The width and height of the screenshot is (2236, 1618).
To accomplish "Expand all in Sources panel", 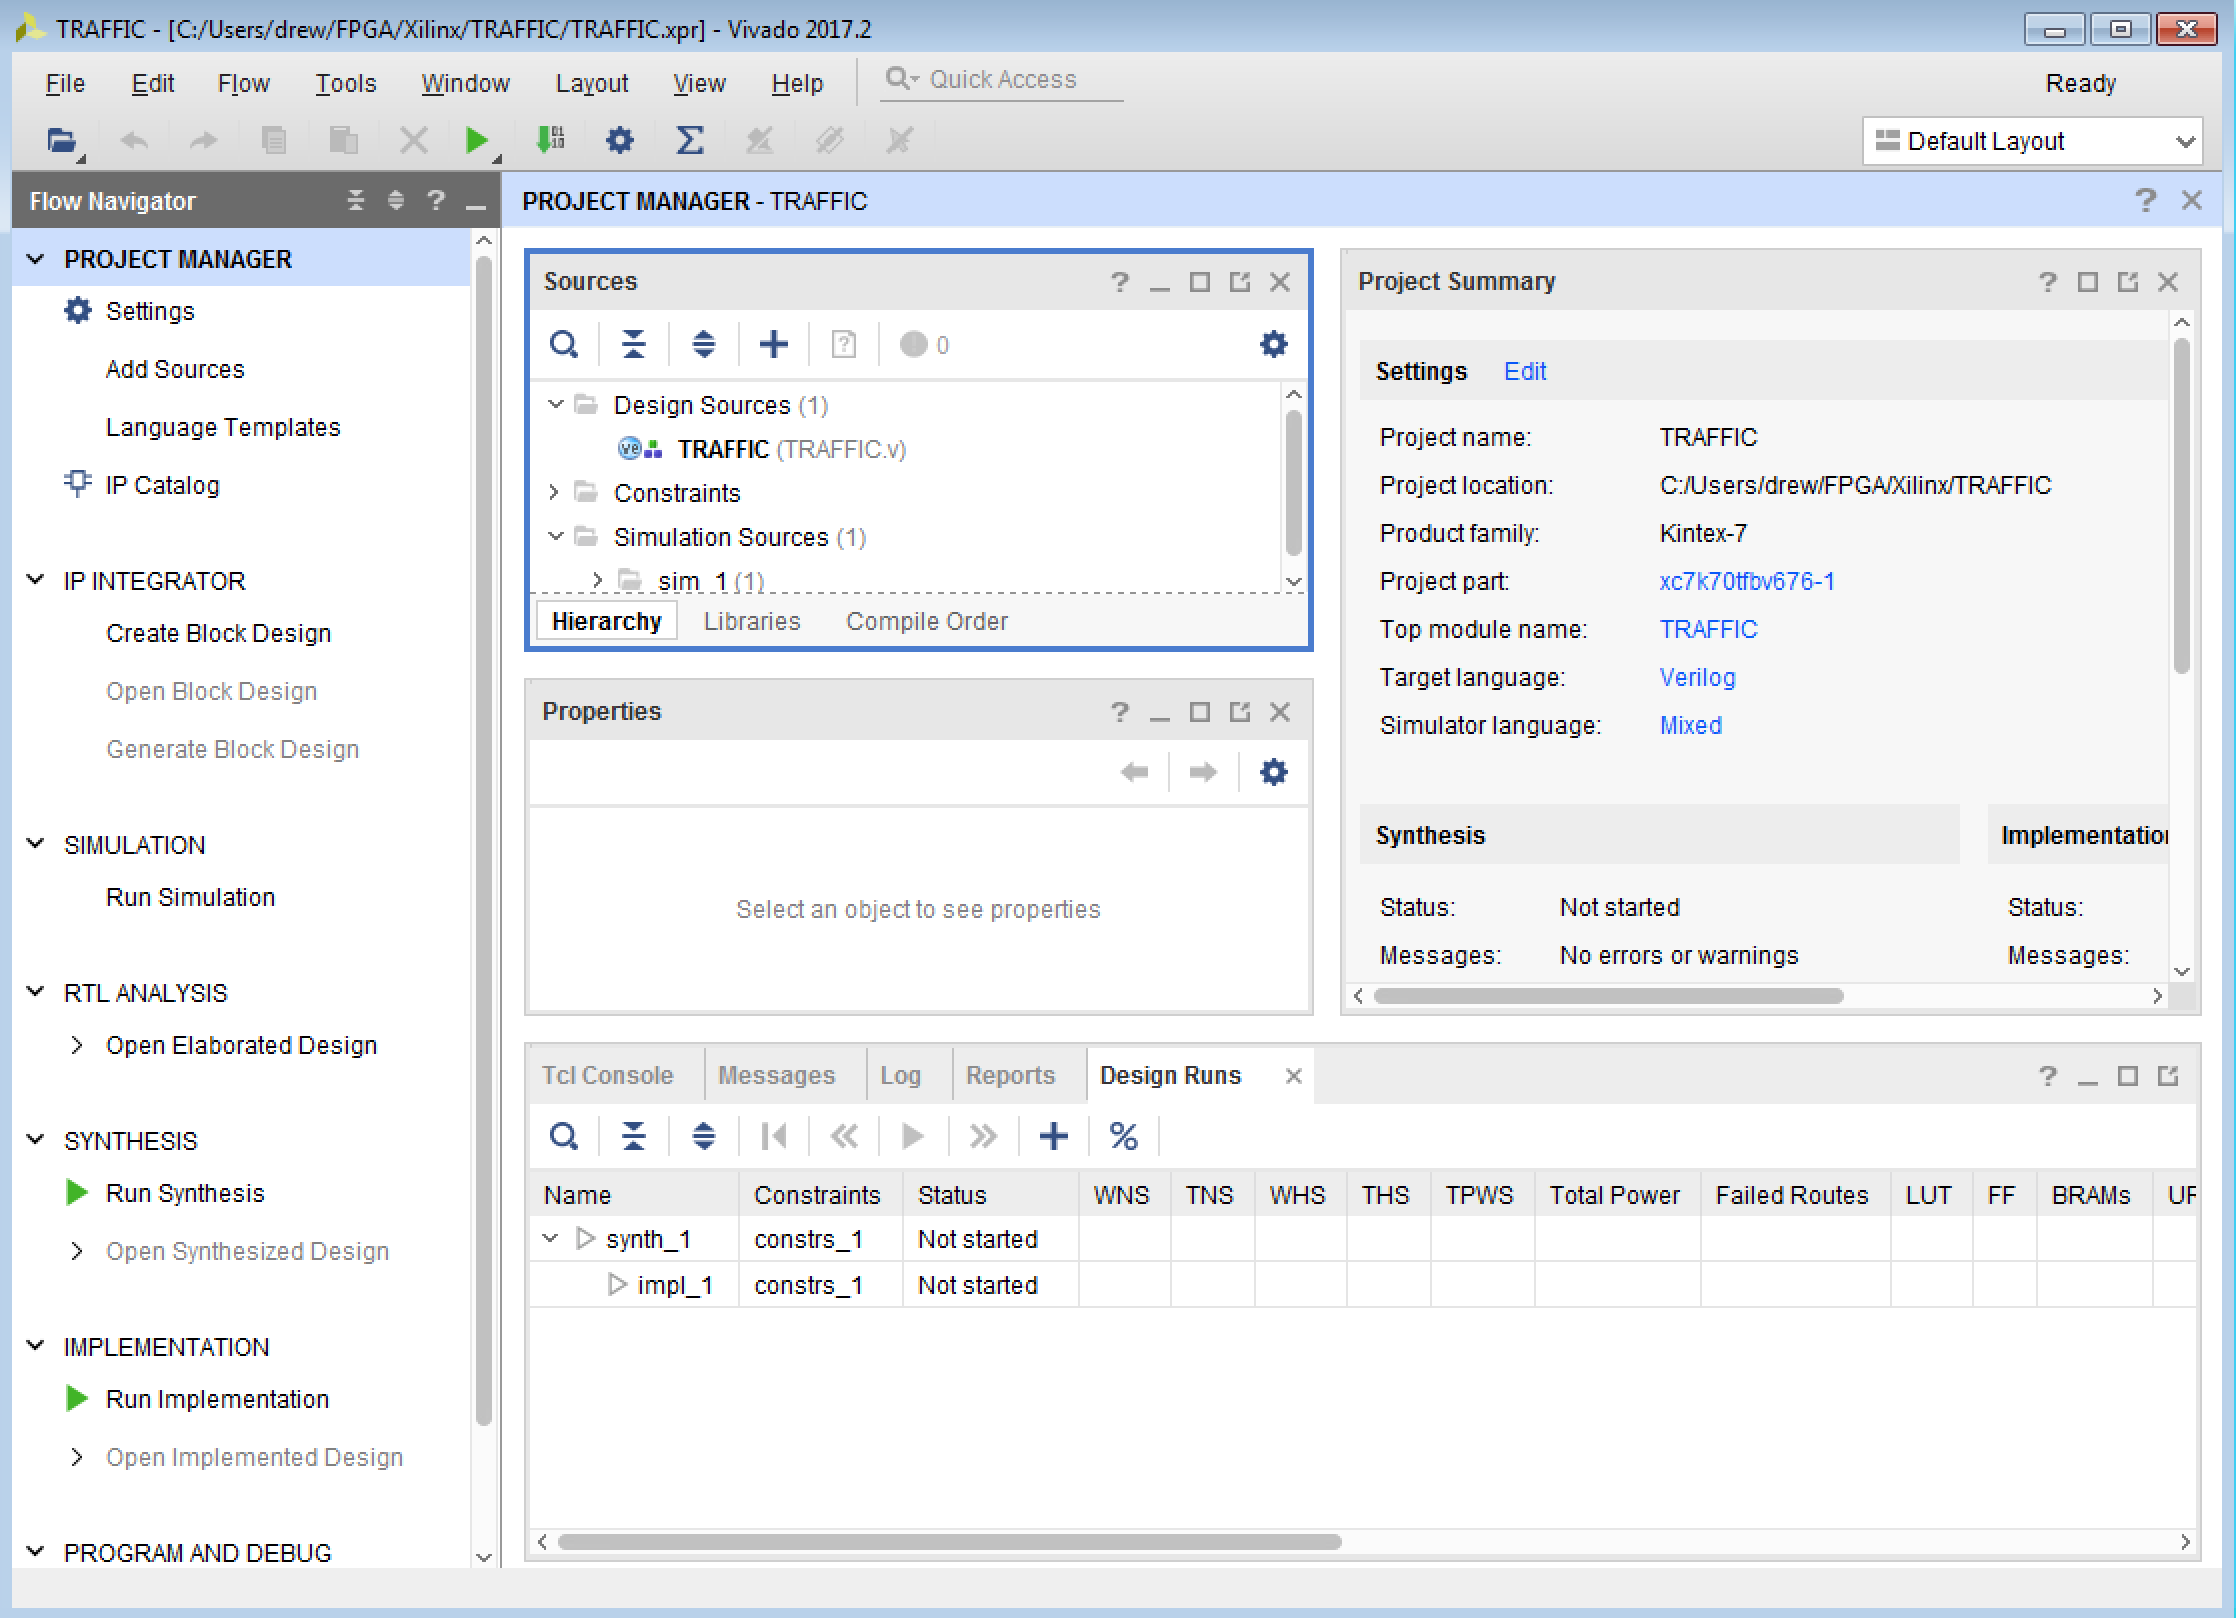I will click(704, 345).
